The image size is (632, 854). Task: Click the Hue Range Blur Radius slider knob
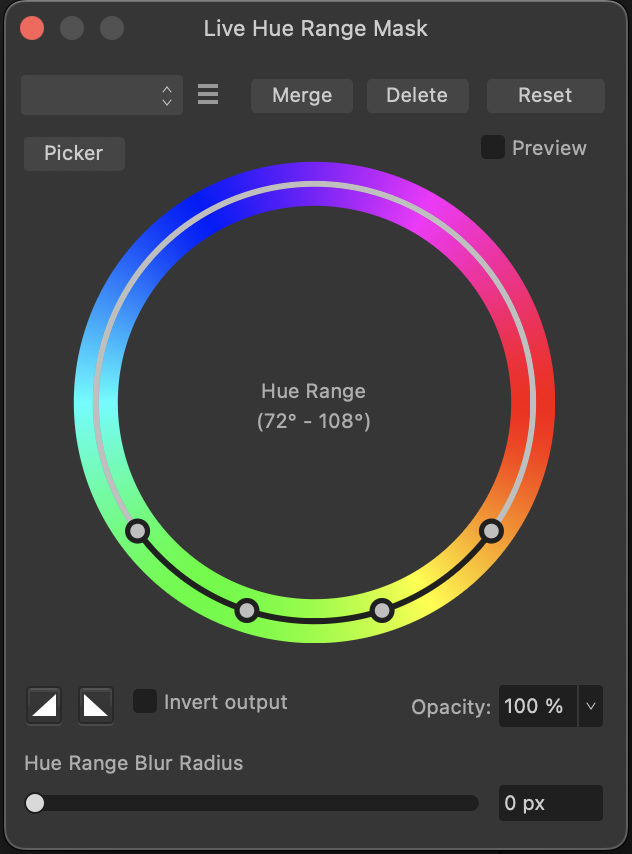pyautogui.click(x=35, y=803)
